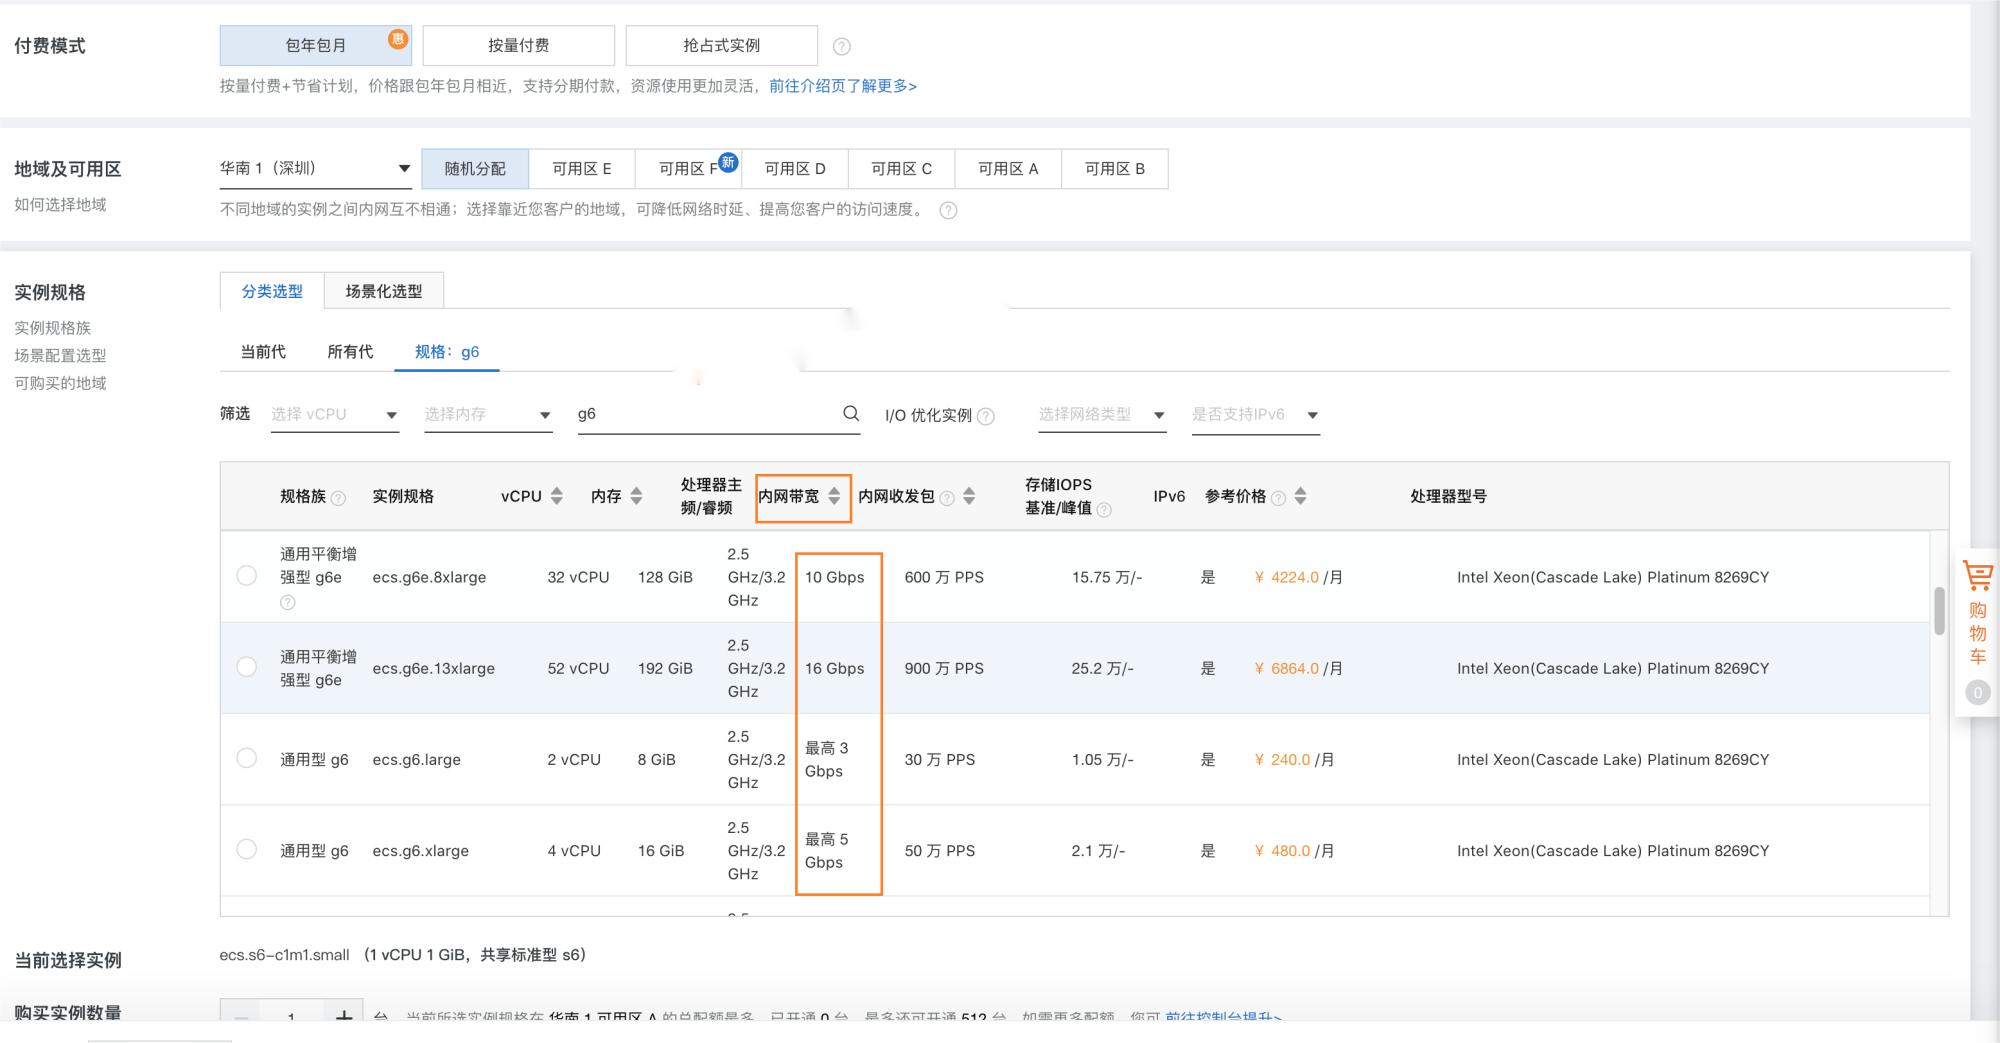This screenshot has width=2000, height=1043.
Task: Select 可用区 B
Action: pos(1115,169)
